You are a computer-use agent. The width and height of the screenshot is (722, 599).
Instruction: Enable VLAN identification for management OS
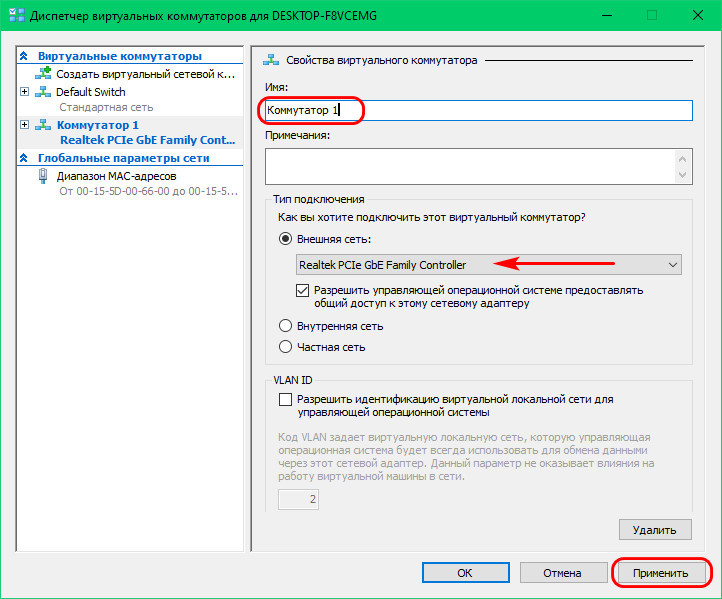click(x=285, y=399)
